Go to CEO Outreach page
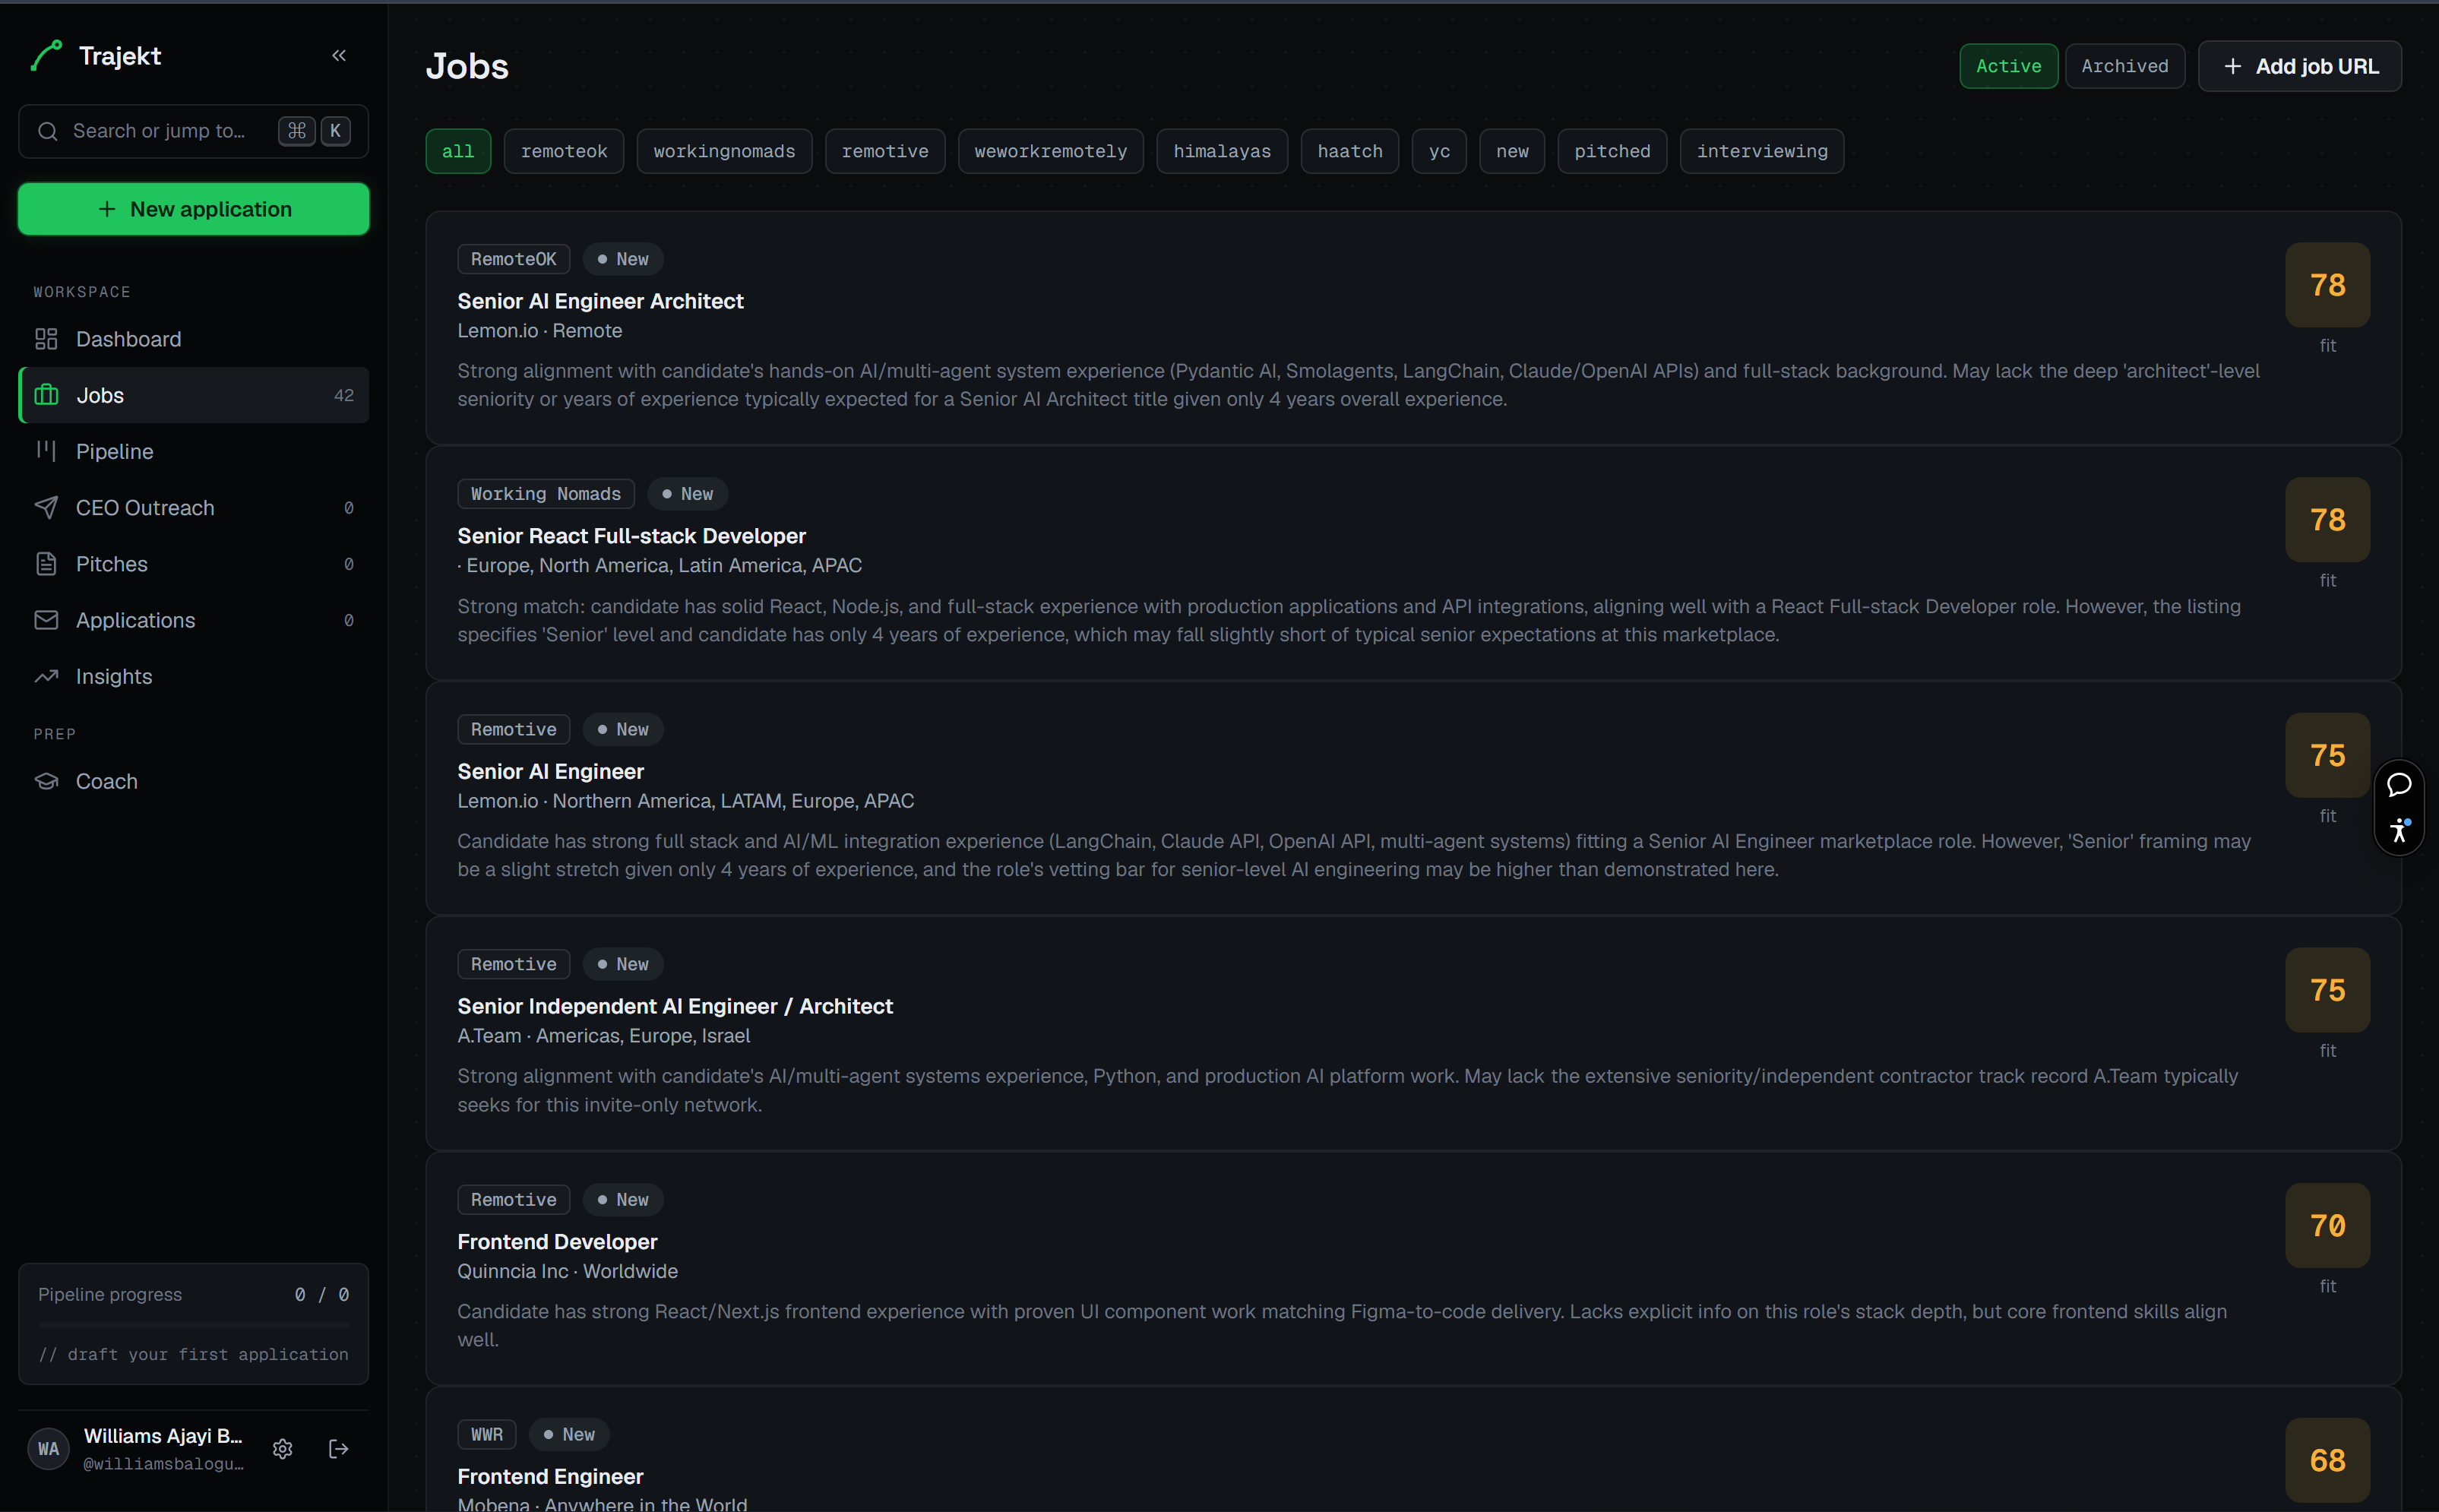Viewport: 2439px width, 1512px height. (194, 508)
